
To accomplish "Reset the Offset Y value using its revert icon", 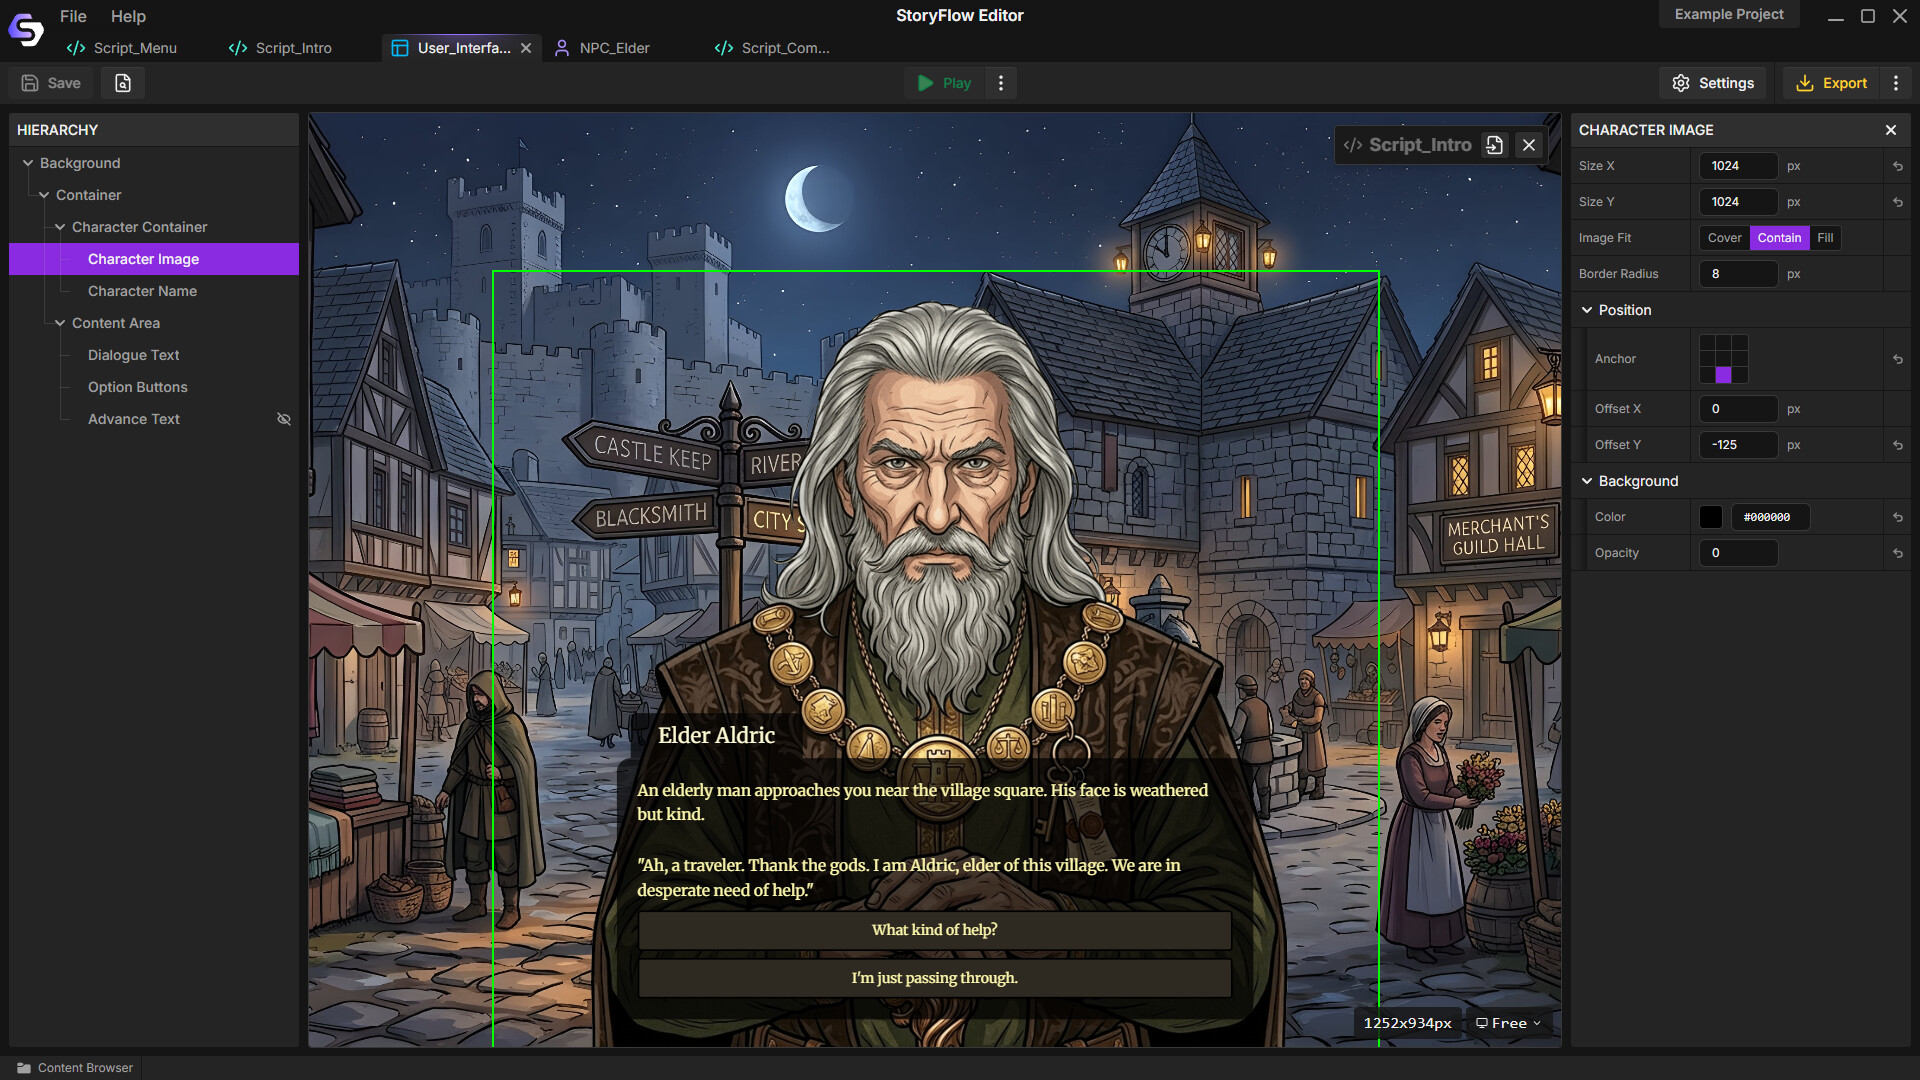I will pyautogui.click(x=1898, y=445).
